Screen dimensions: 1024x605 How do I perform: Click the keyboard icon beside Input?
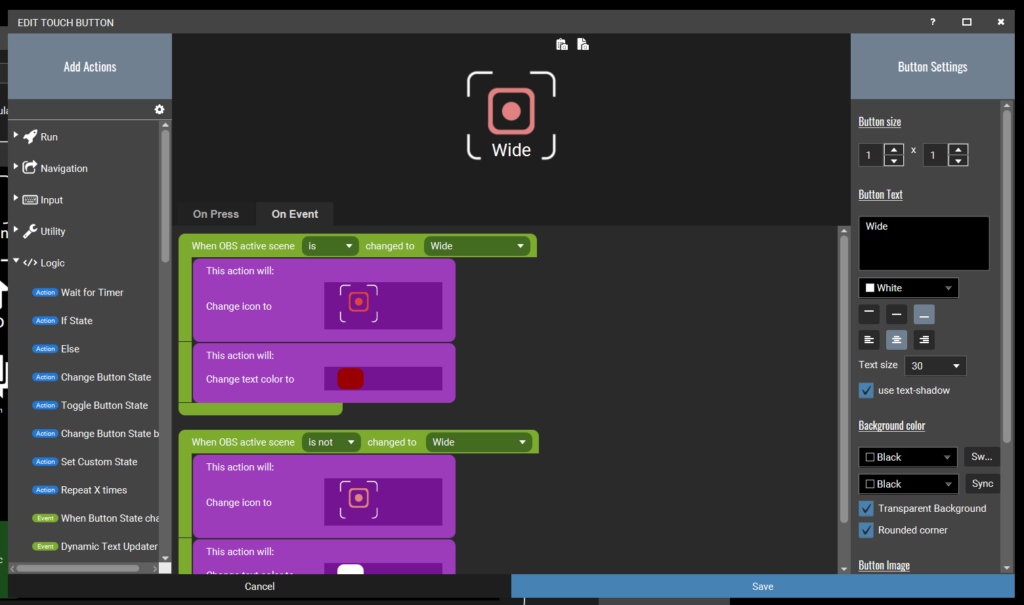(x=30, y=200)
